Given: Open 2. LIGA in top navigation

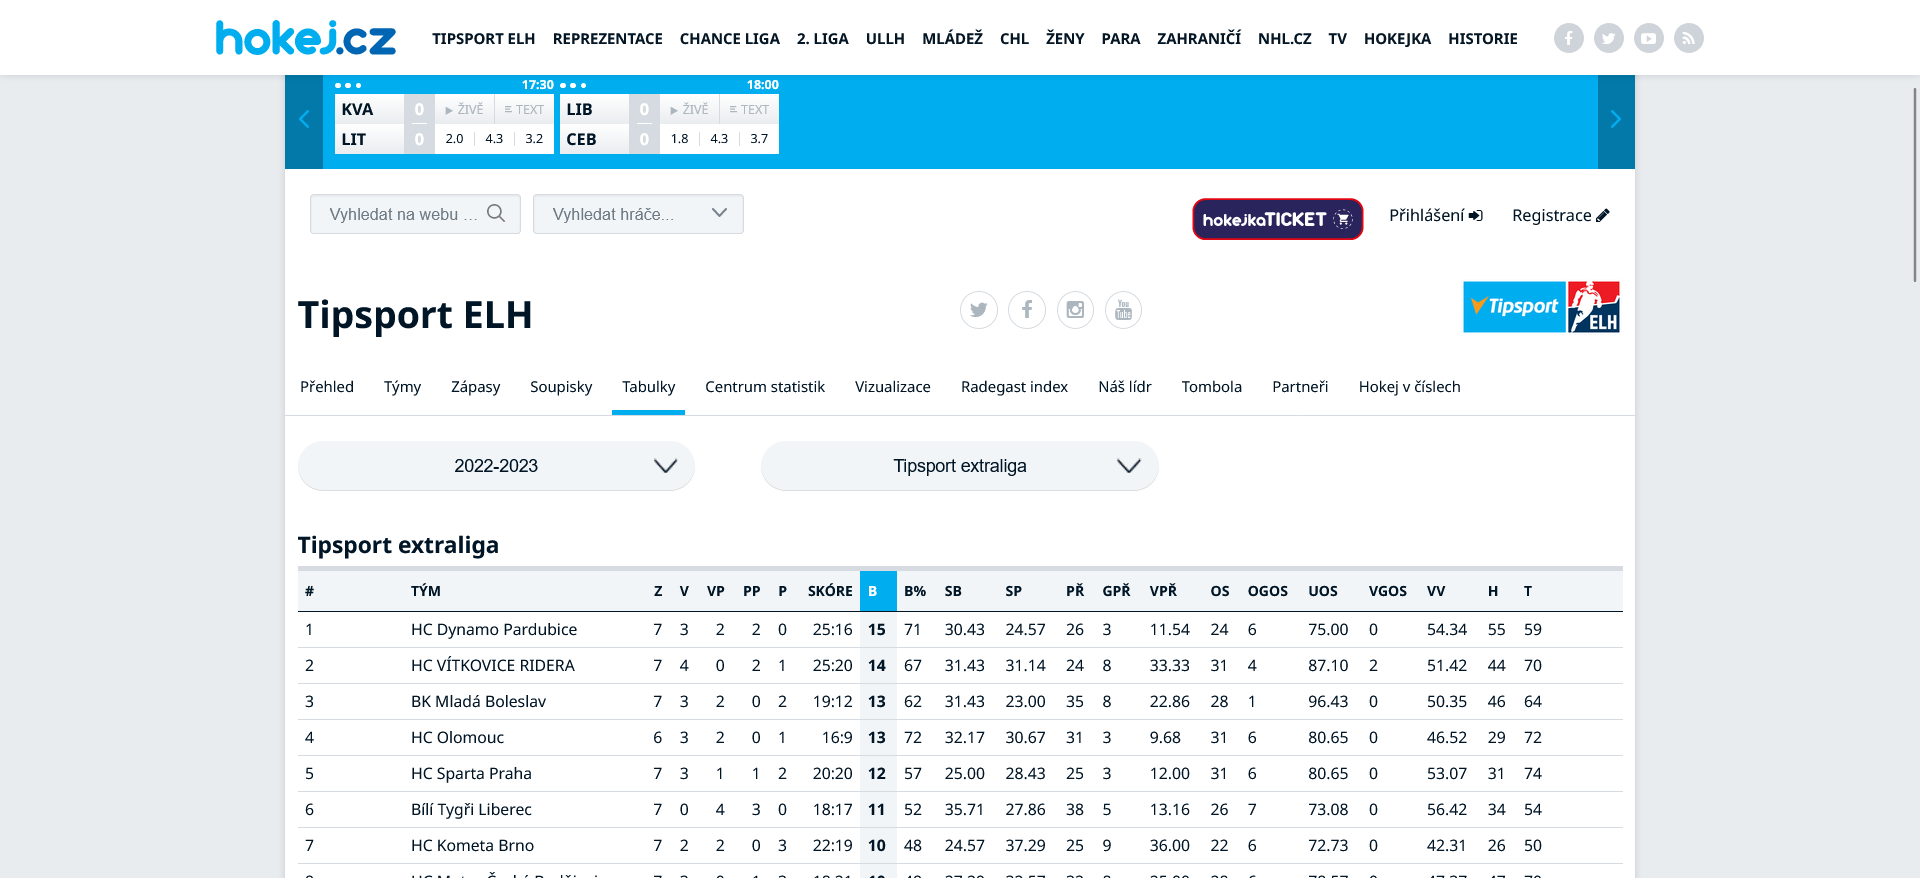Looking at the screenshot, I should (x=823, y=38).
